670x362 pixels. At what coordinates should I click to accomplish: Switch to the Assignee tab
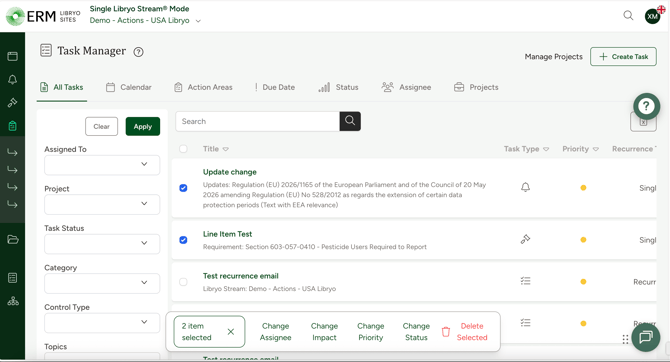406,87
